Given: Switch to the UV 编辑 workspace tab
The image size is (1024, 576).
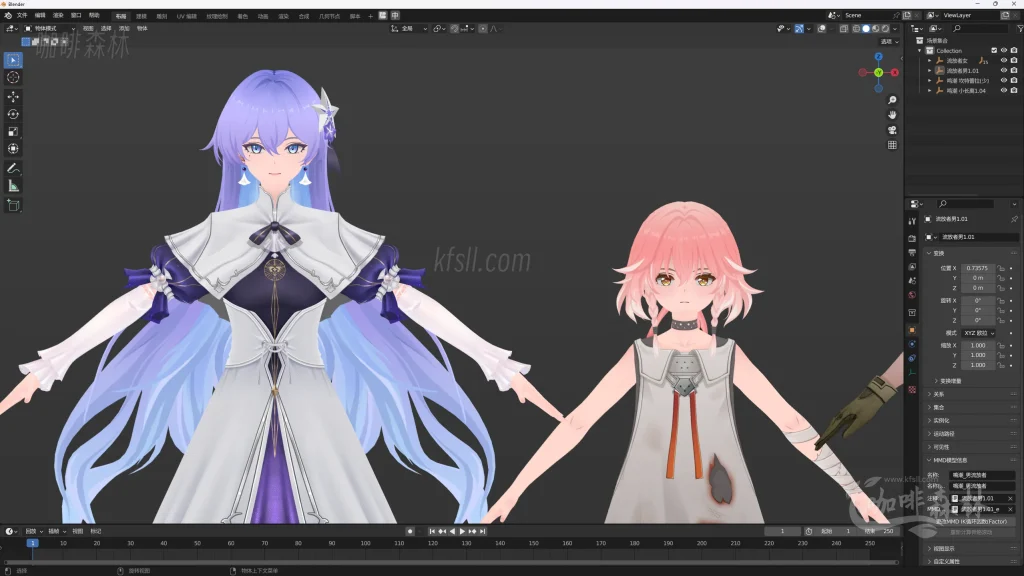Looking at the screenshot, I should click(186, 16).
